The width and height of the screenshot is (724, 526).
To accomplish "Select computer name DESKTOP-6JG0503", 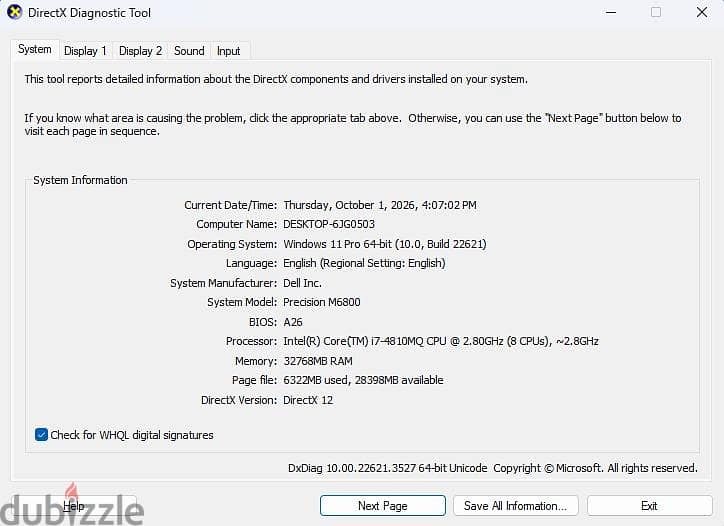I will [x=329, y=224].
